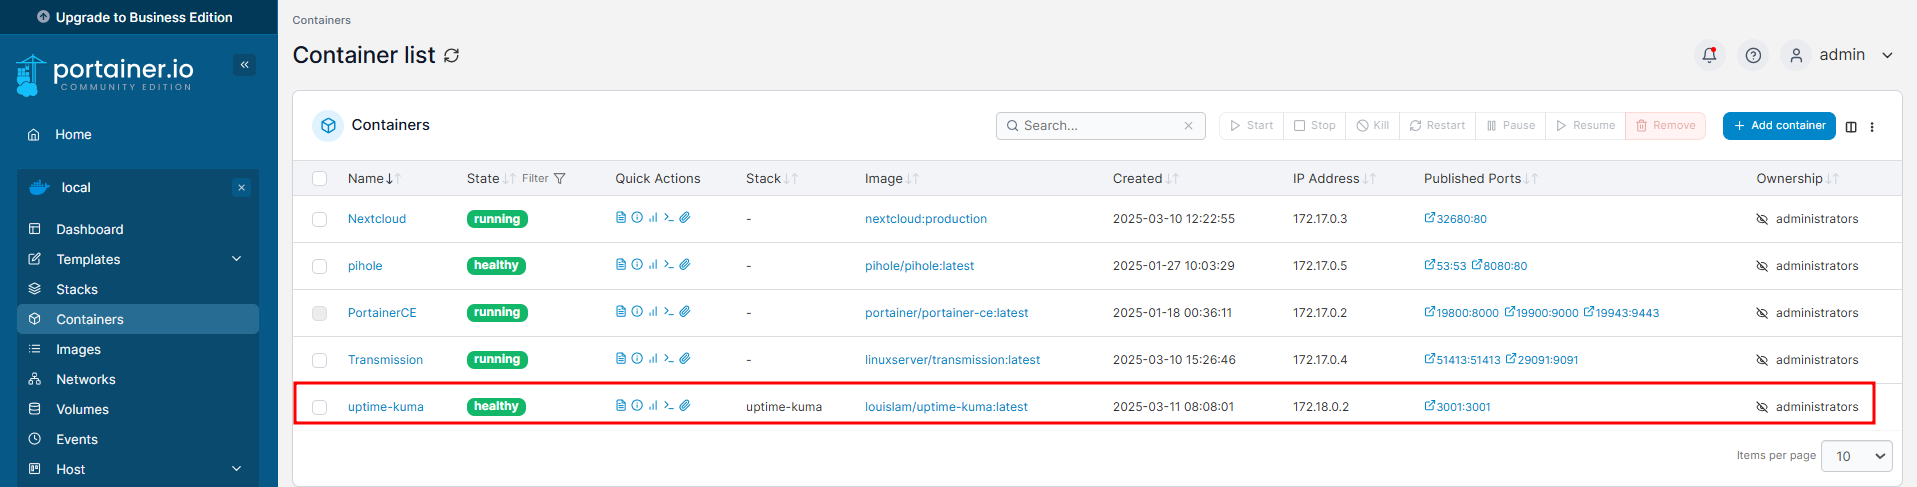Viewport: 1917px width, 487px height.
Task: Tick the uptime-kuma row checkbox
Action: pos(320,407)
